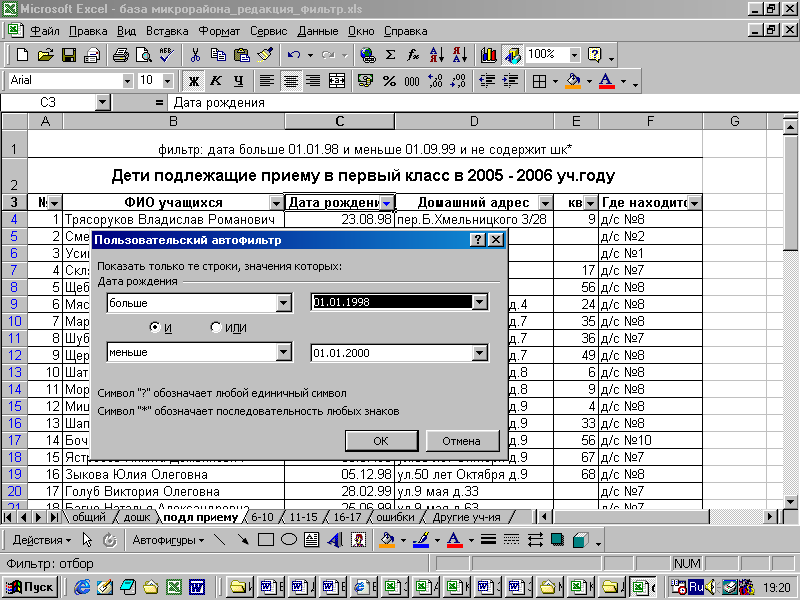This screenshot has height=600, width=800.
Task: Cut selection with the scissors icon
Action: pyautogui.click(x=195, y=55)
